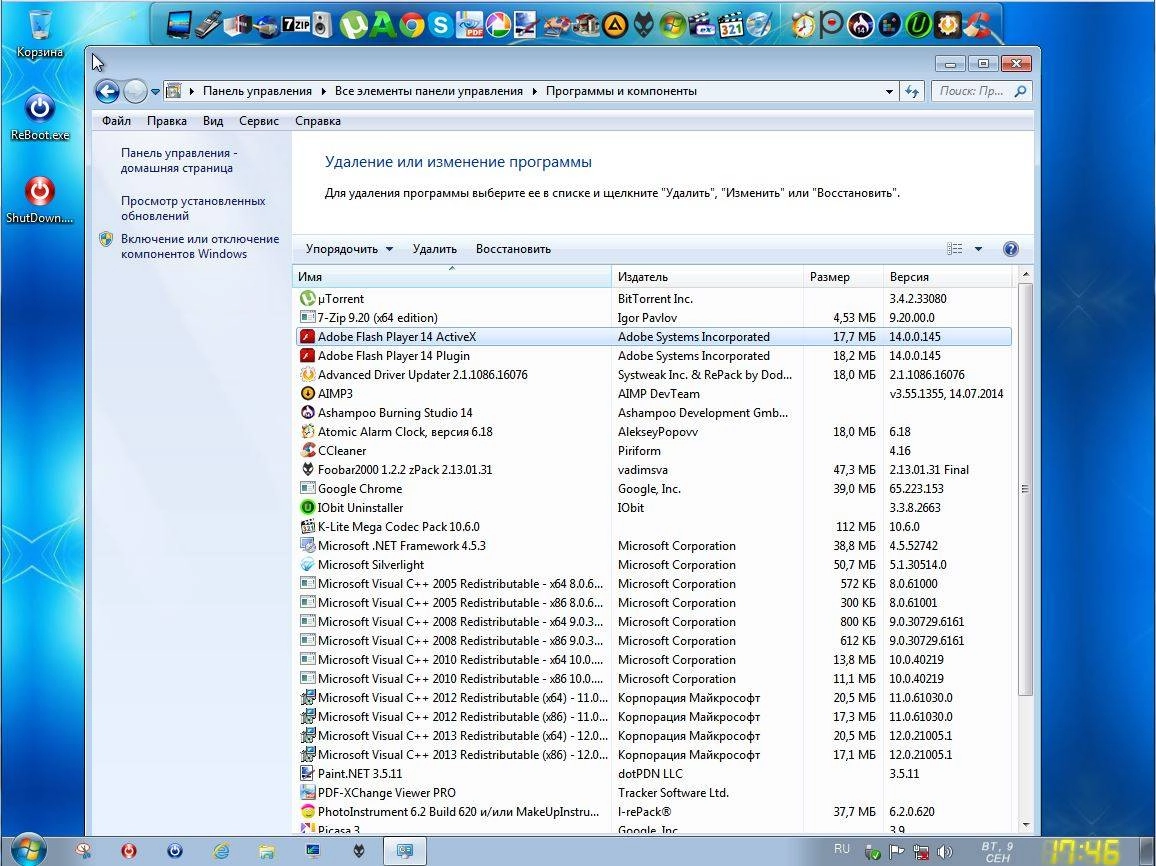Expand breadcrumb arrow after Панель управления
The height and width of the screenshot is (866, 1156).
(x=323, y=91)
